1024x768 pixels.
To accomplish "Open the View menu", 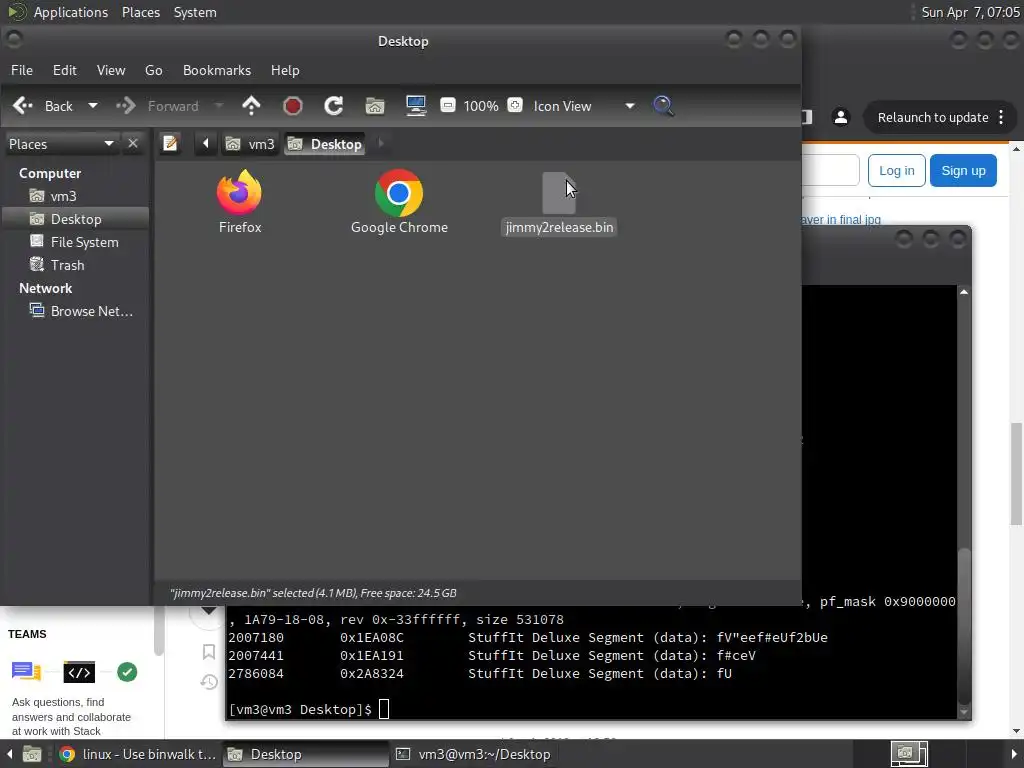I will pos(111,70).
